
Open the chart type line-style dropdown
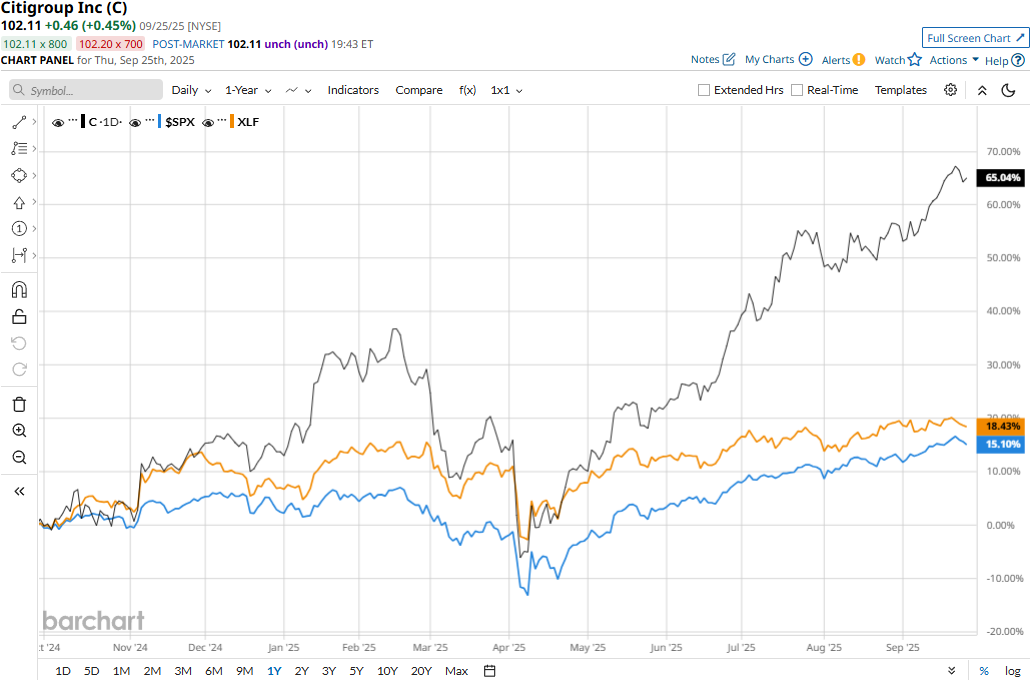(299, 90)
